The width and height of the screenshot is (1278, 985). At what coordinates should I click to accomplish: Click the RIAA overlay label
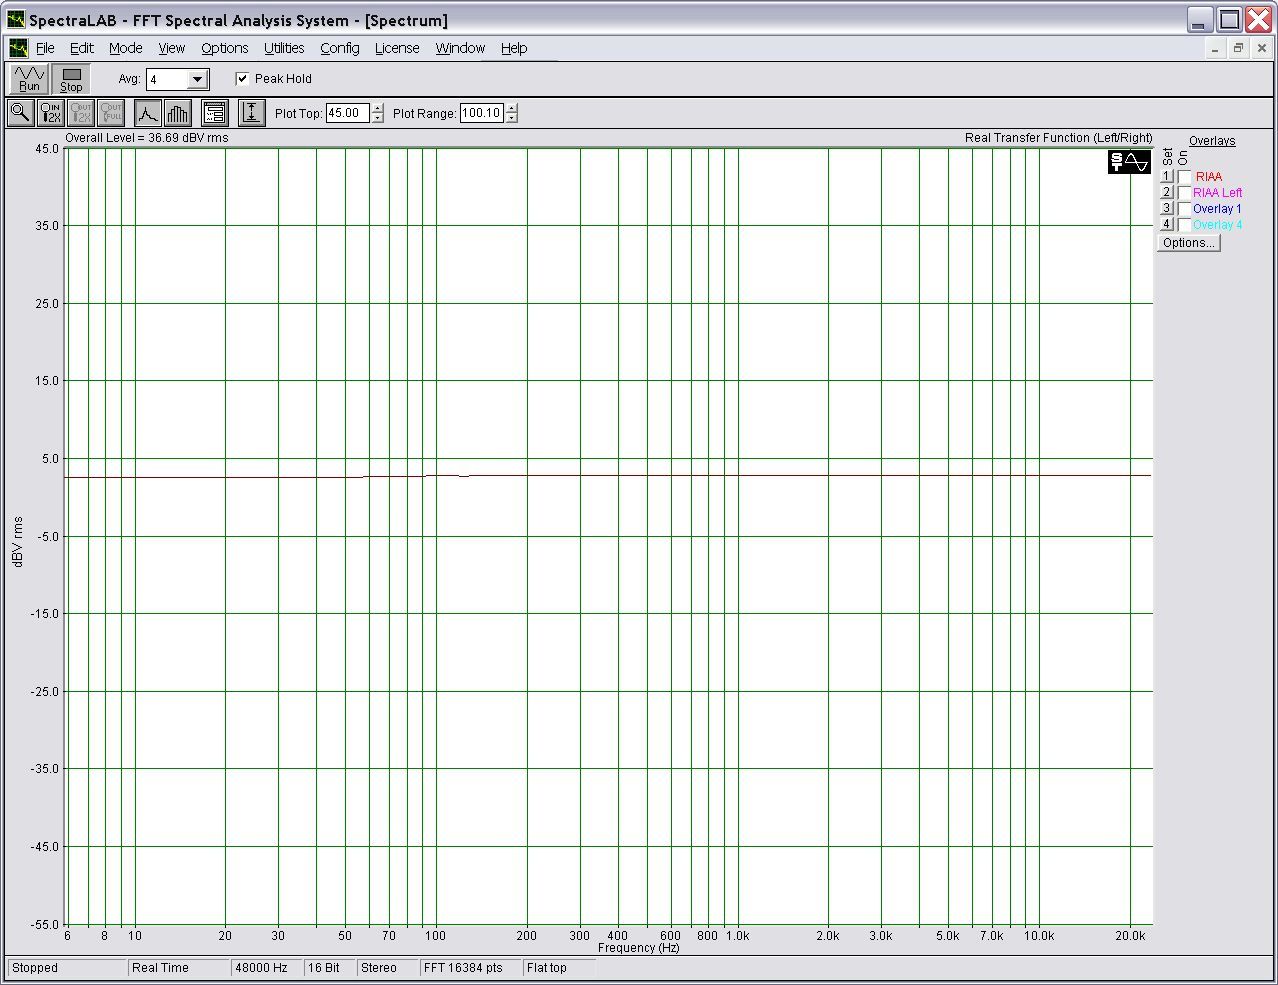point(1208,177)
